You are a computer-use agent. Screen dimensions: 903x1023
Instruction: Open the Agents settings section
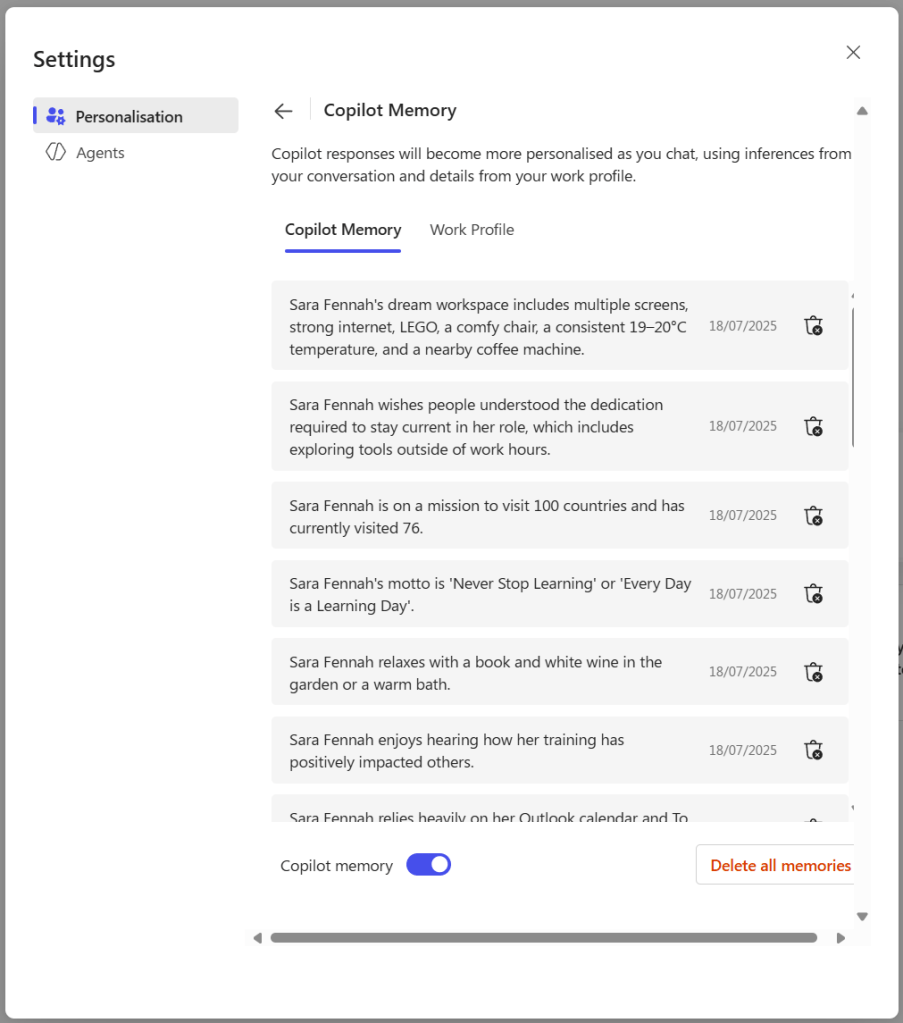tap(100, 153)
